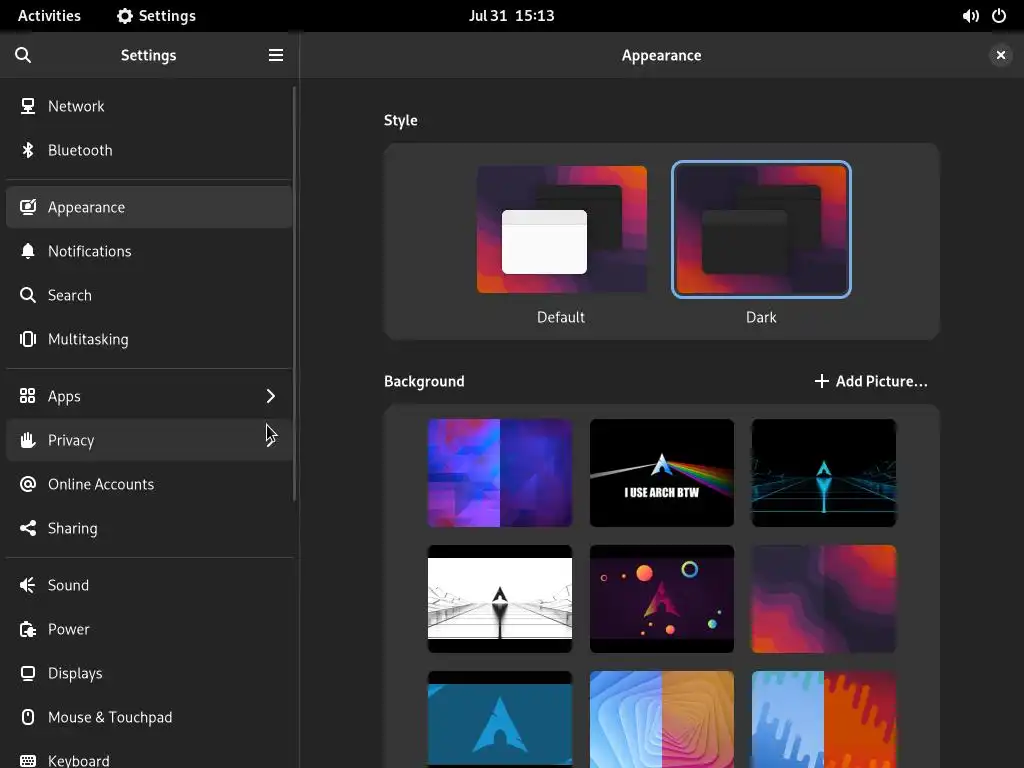Open Activities overview
This screenshot has width=1024, height=768.
(x=49, y=16)
